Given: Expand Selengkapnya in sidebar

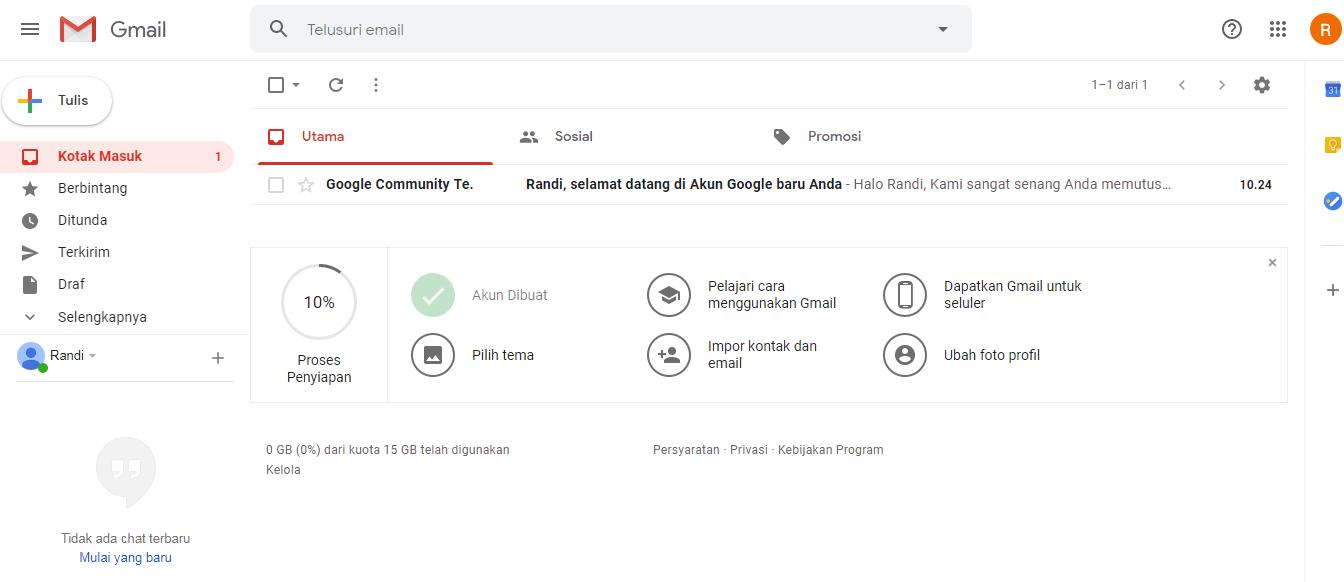Looking at the screenshot, I should point(102,317).
